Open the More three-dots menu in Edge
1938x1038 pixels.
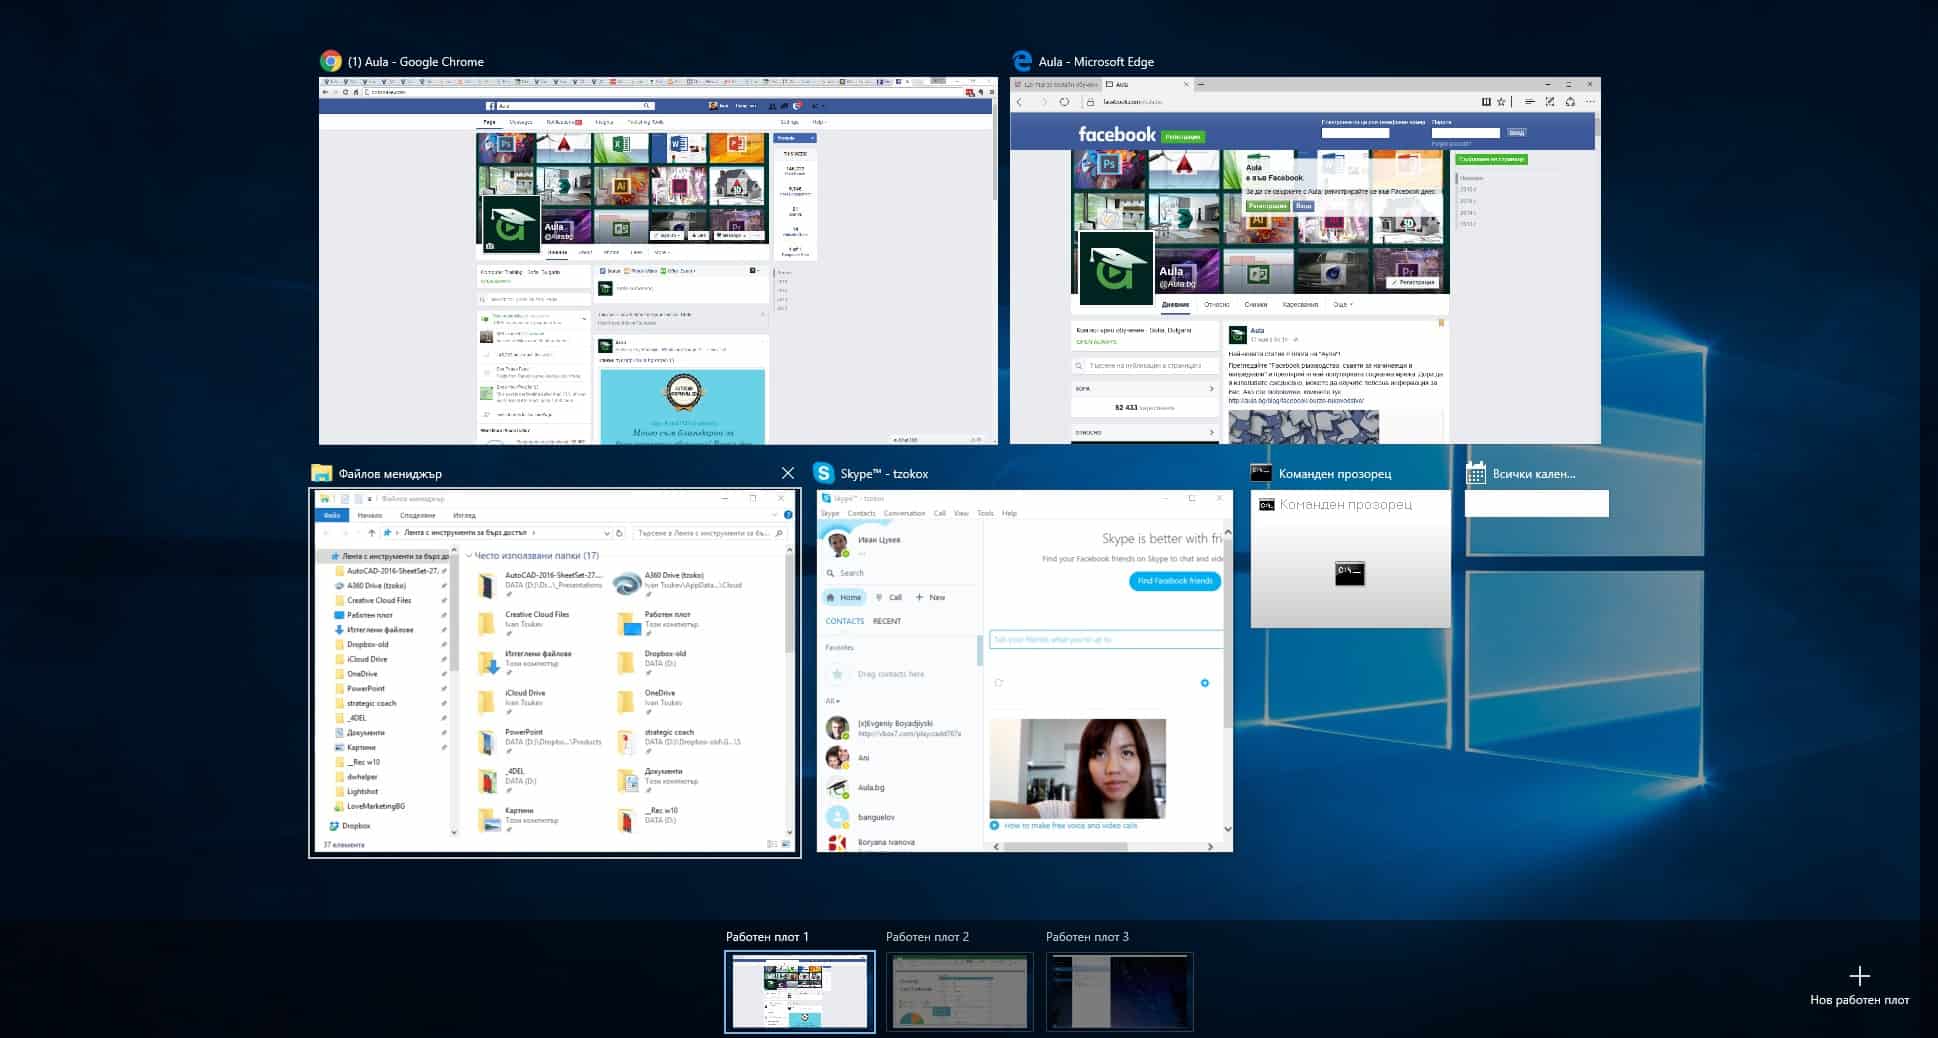(1590, 101)
